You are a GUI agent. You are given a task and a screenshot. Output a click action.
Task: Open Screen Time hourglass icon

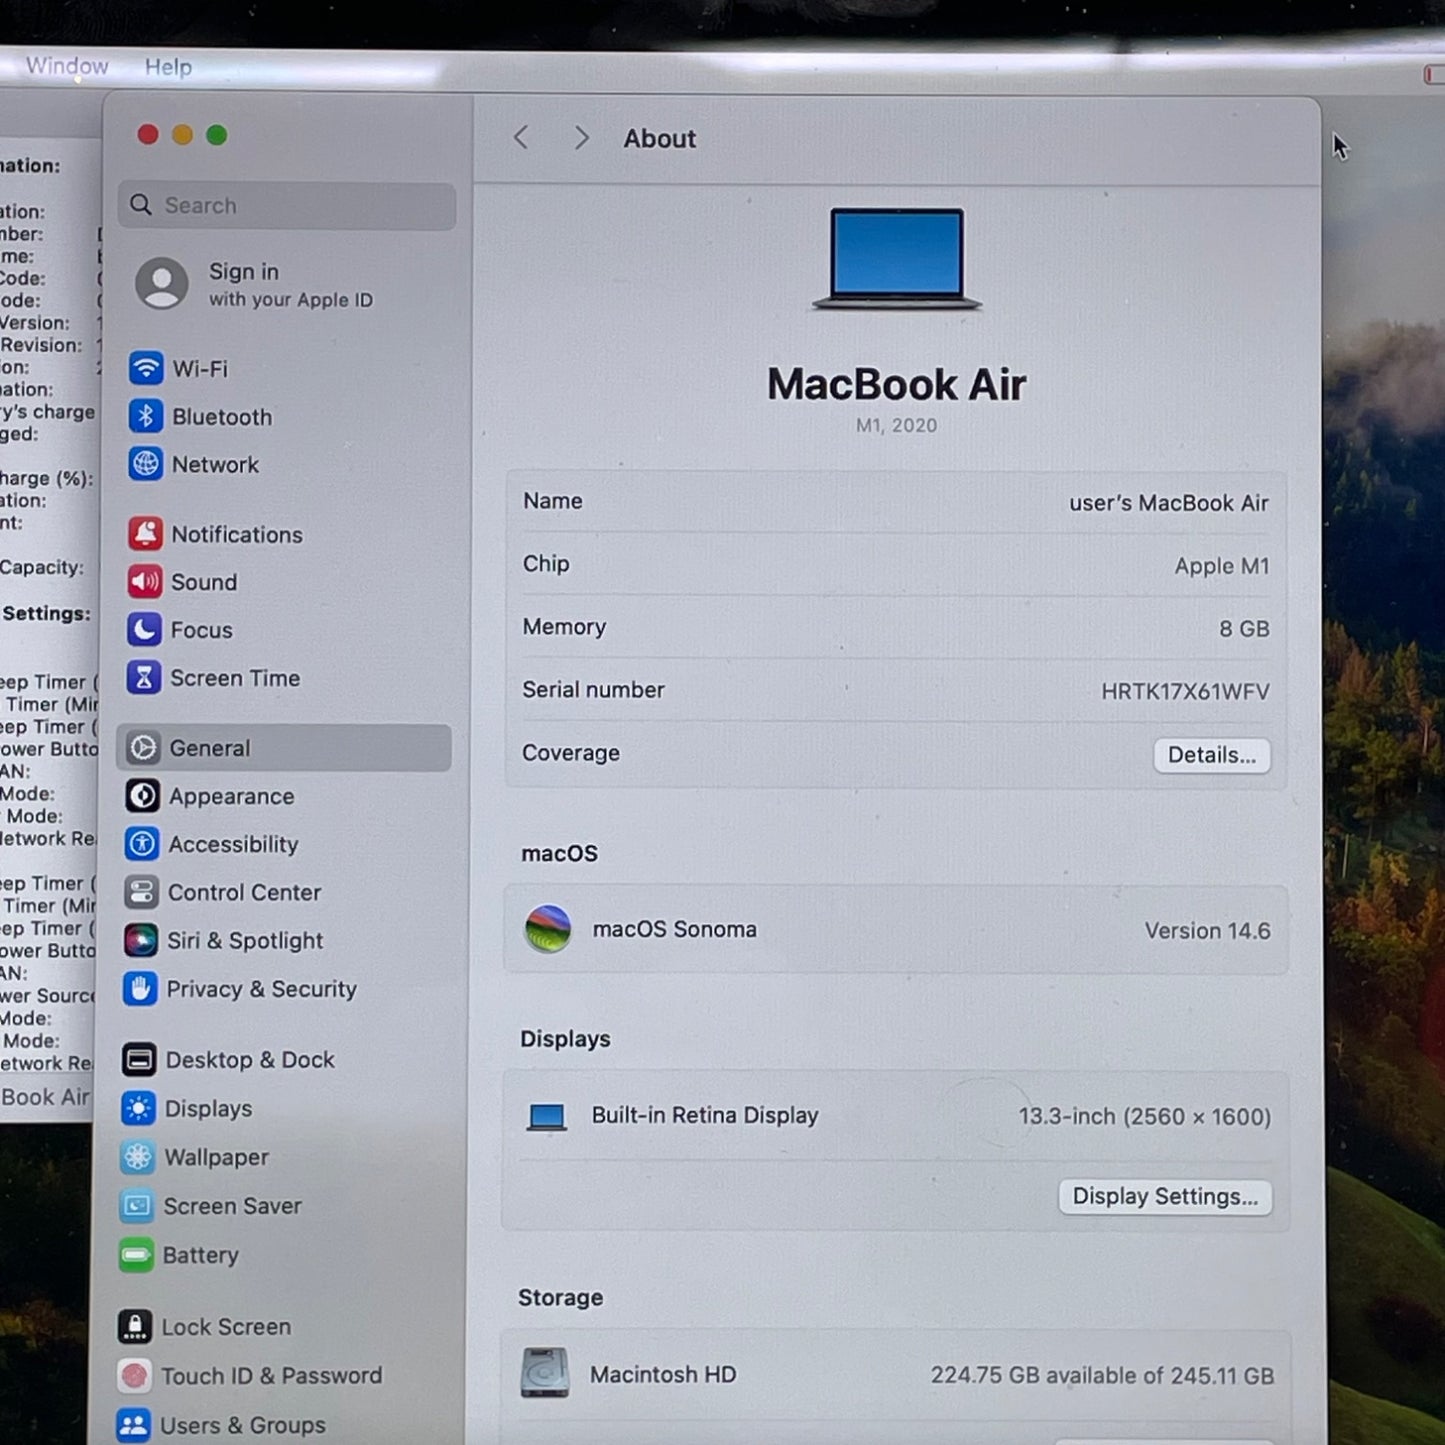pyautogui.click(x=144, y=678)
